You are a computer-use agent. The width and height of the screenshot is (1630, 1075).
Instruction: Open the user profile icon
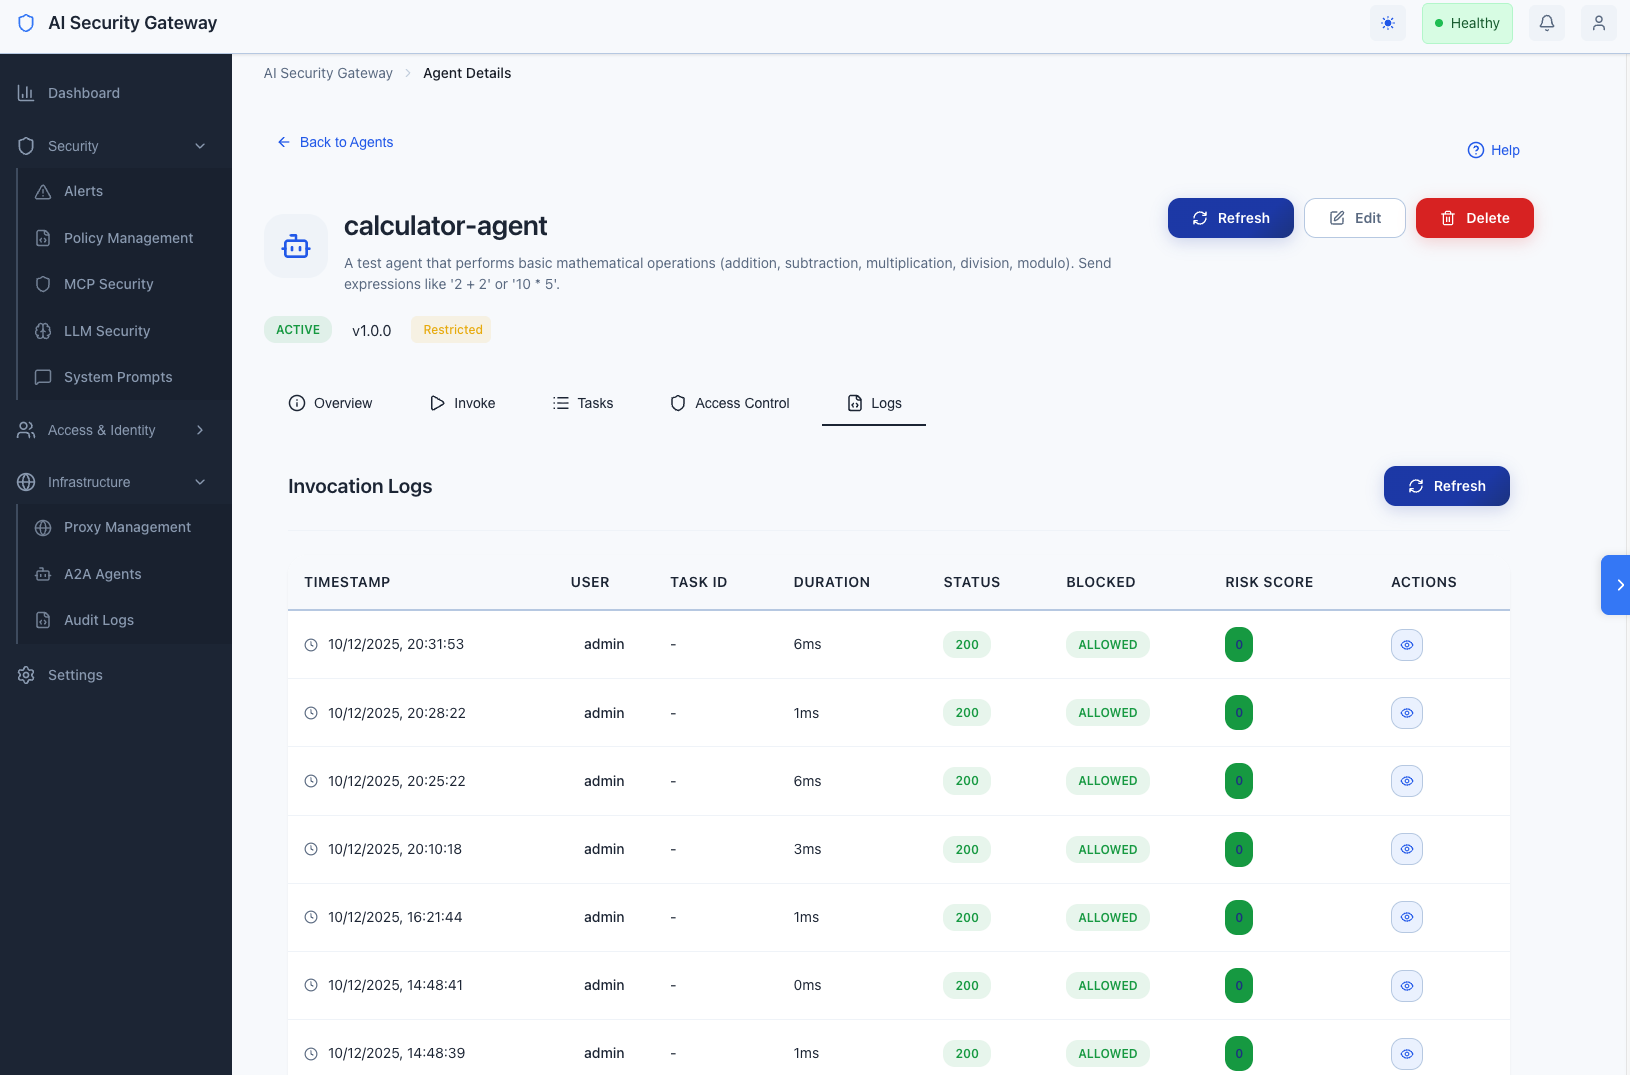[1598, 23]
